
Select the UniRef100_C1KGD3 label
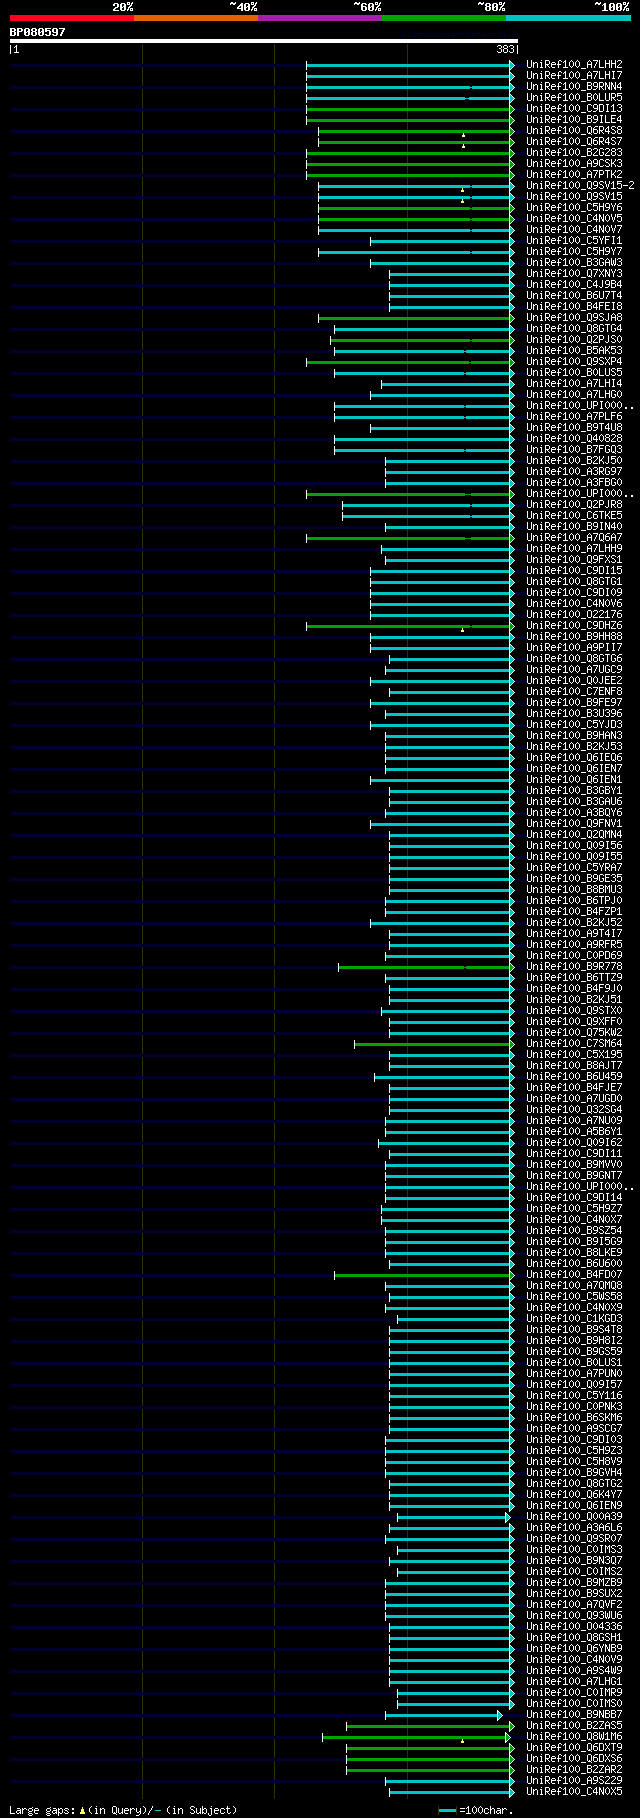coord(574,1319)
